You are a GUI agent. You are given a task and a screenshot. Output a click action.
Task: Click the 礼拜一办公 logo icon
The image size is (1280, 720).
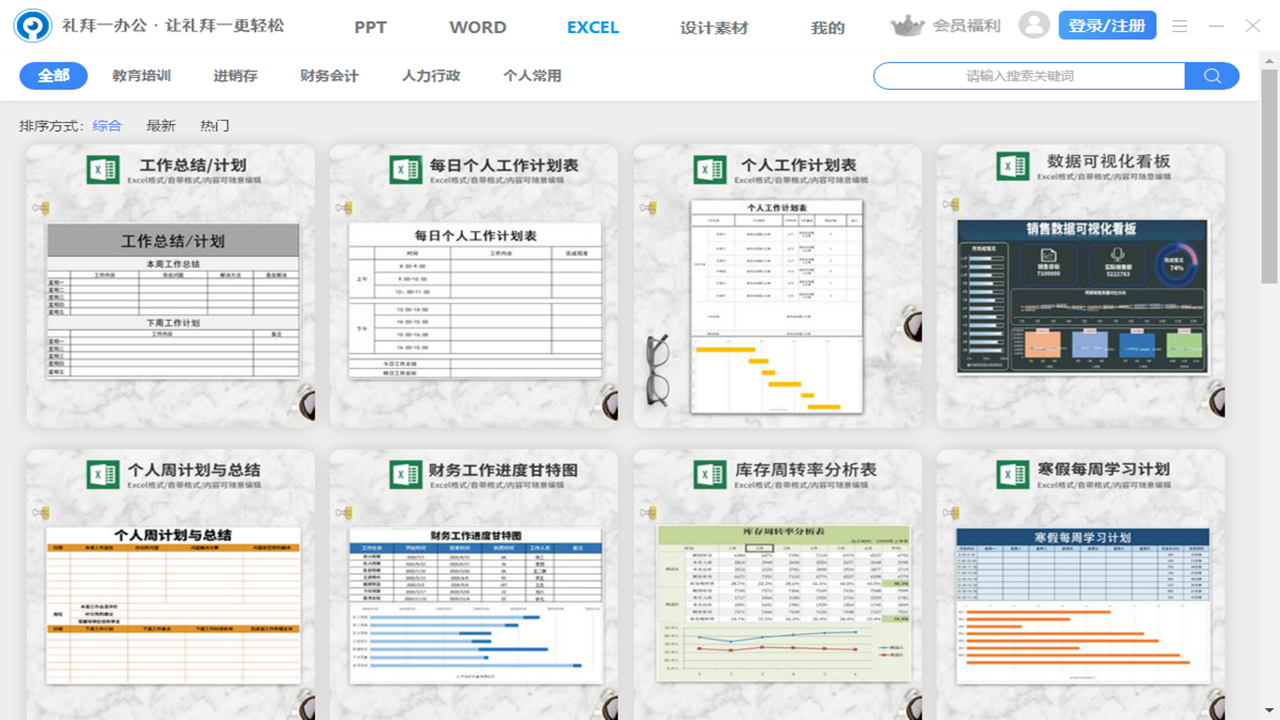(33, 25)
